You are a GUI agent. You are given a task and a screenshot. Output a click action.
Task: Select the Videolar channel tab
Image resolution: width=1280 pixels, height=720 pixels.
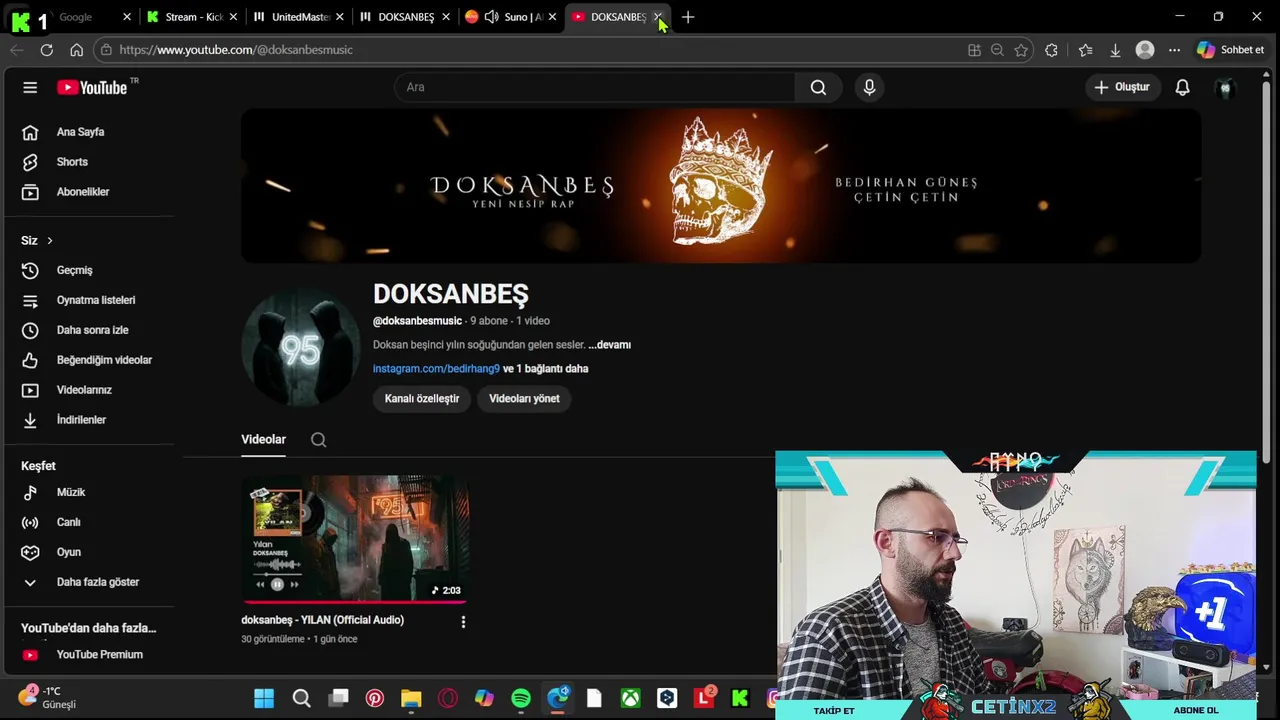pyautogui.click(x=263, y=440)
